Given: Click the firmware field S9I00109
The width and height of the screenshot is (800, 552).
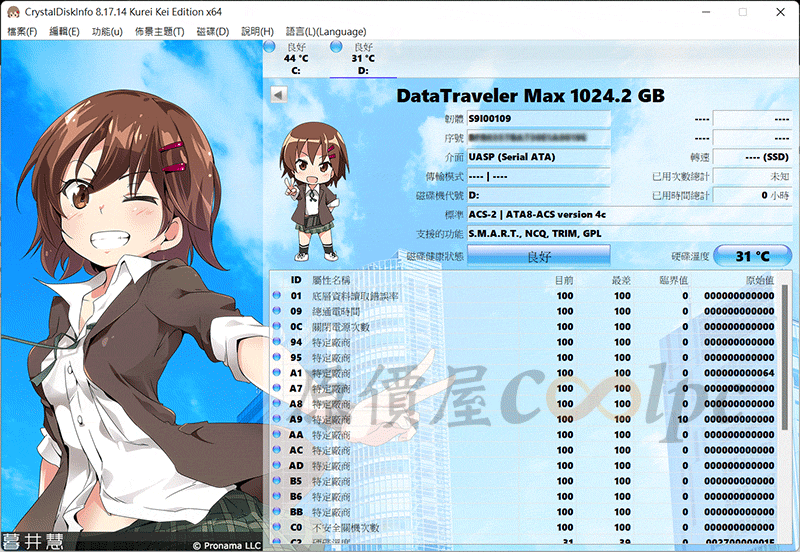Looking at the screenshot, I should (x=539, y=119).
